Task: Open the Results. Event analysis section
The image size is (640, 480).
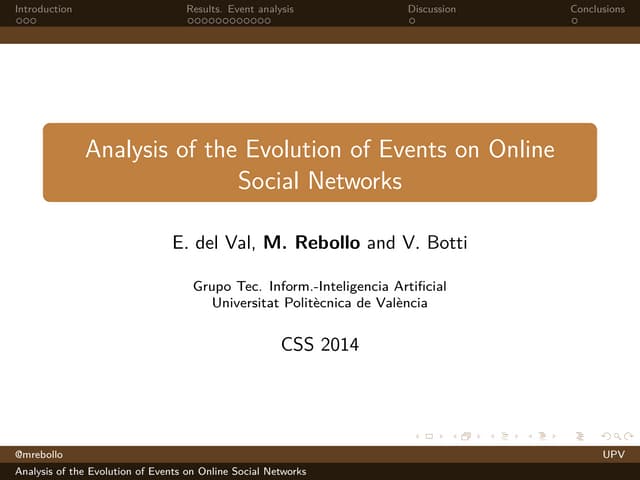Action: [240, 9]
